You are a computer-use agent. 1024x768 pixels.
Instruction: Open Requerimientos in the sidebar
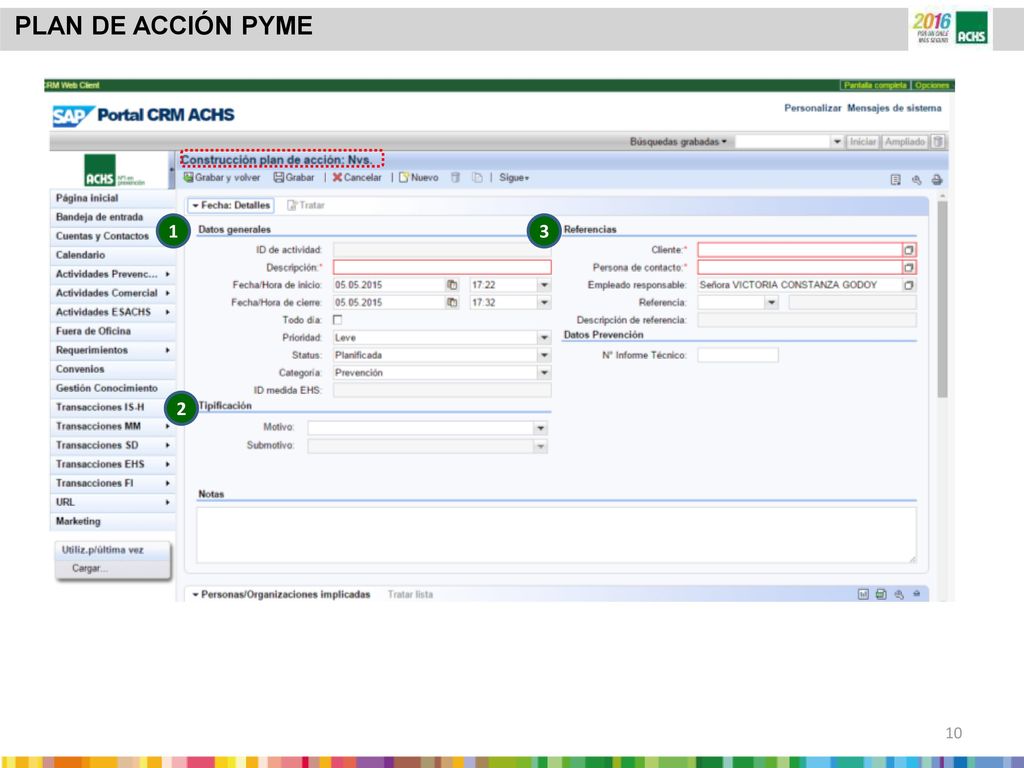tap(112, 350)
